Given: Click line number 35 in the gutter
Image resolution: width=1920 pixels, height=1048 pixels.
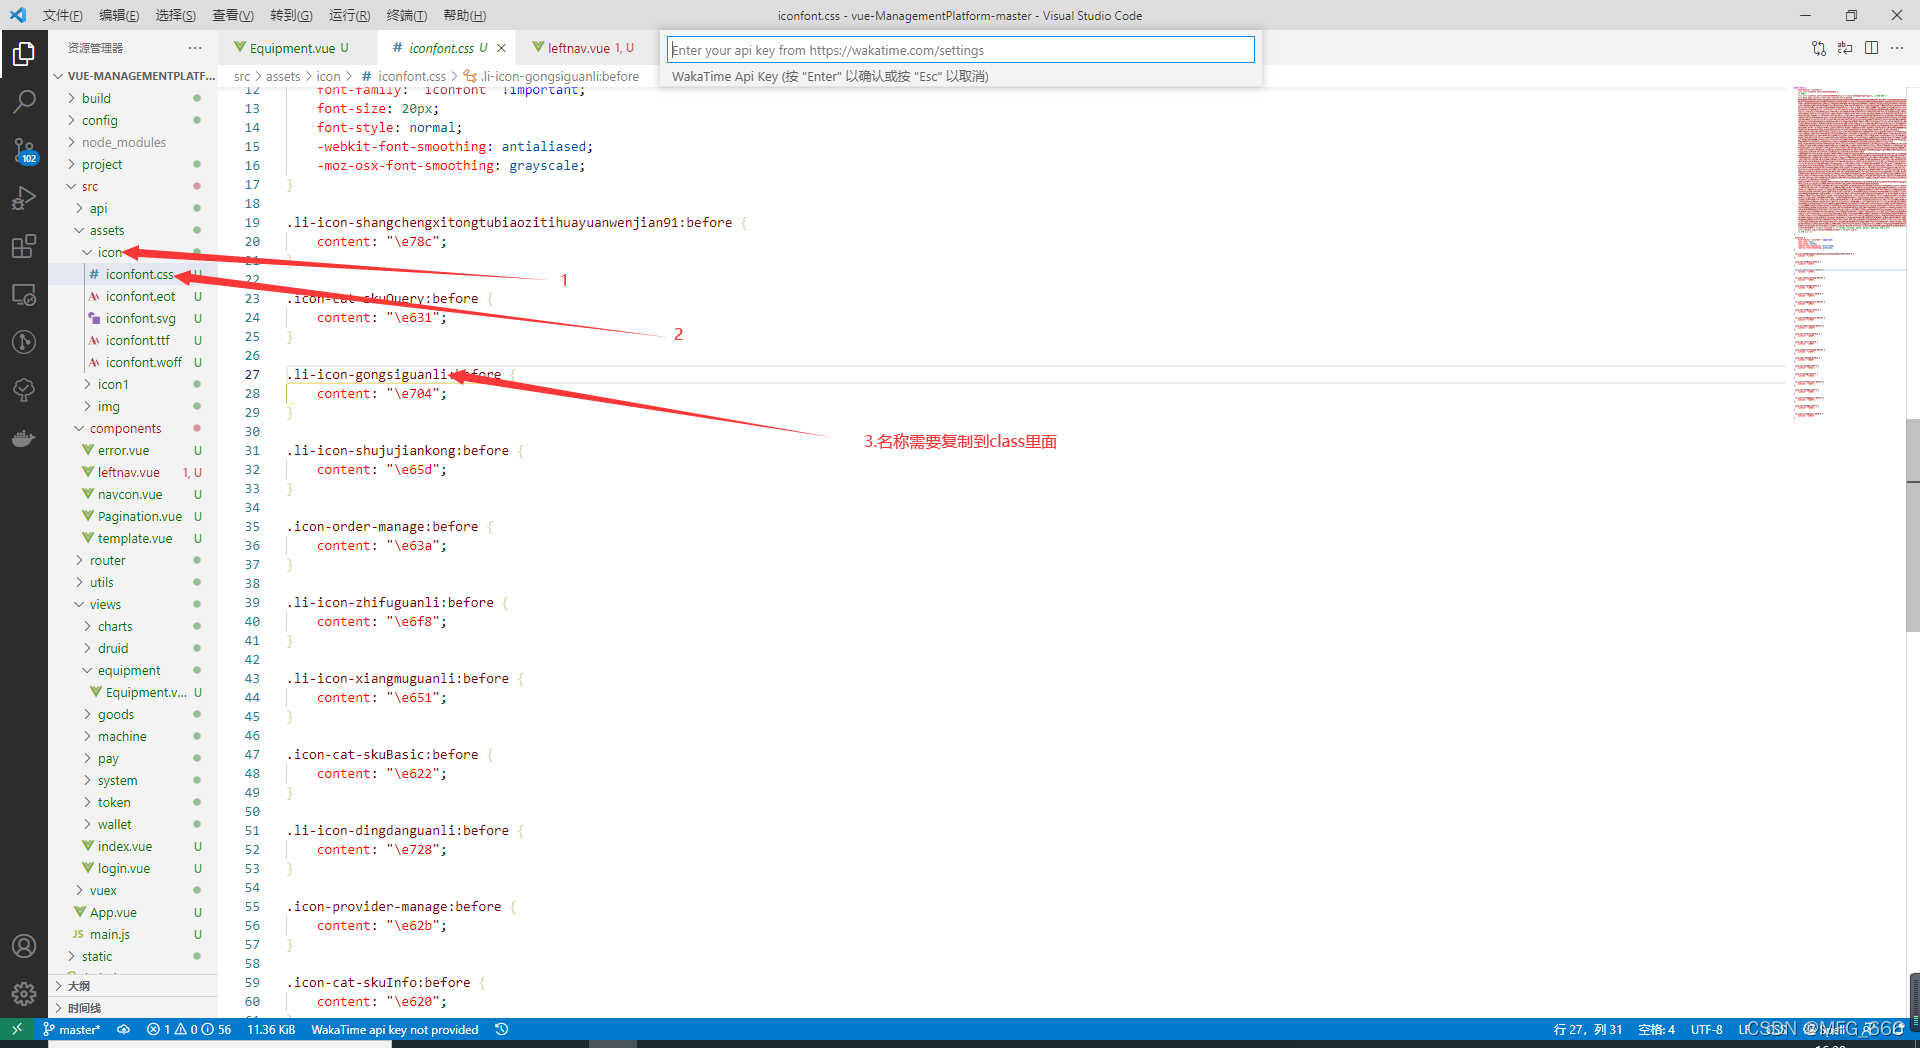Looking at the screenshot, I should click(x=252, y=526).
